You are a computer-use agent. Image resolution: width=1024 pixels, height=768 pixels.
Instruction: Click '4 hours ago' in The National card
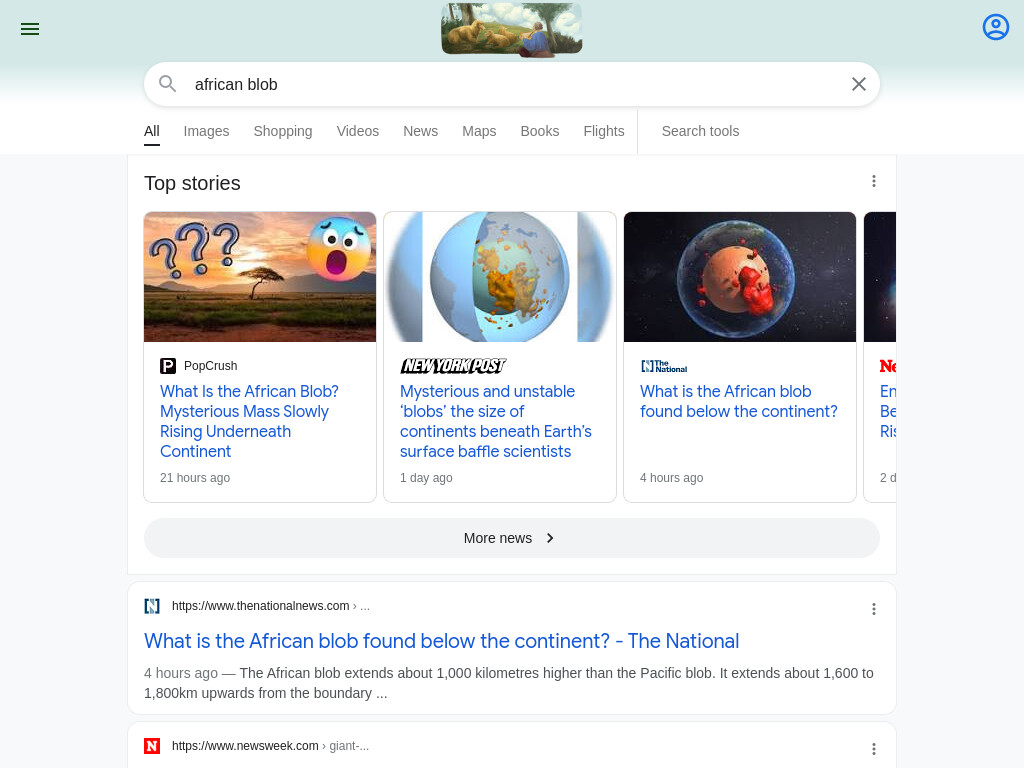pyautogui.click(x=671, y=477)
